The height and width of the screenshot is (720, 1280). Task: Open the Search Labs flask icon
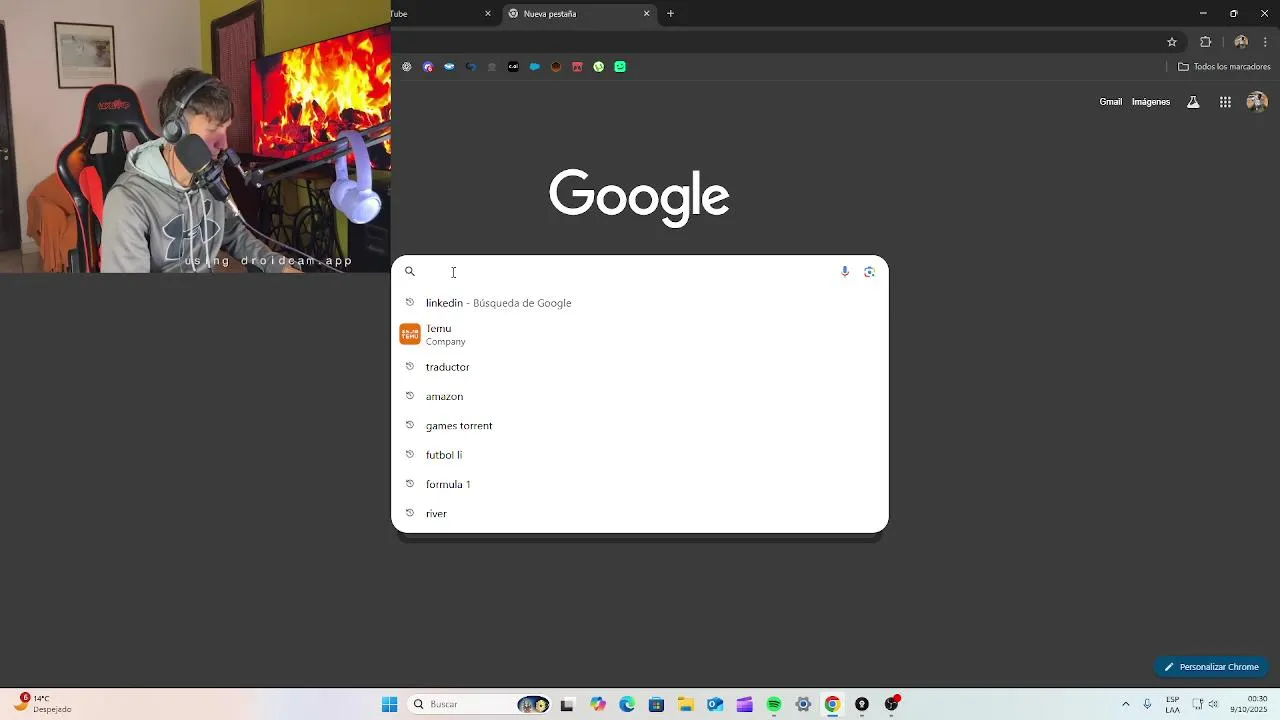1193,102
